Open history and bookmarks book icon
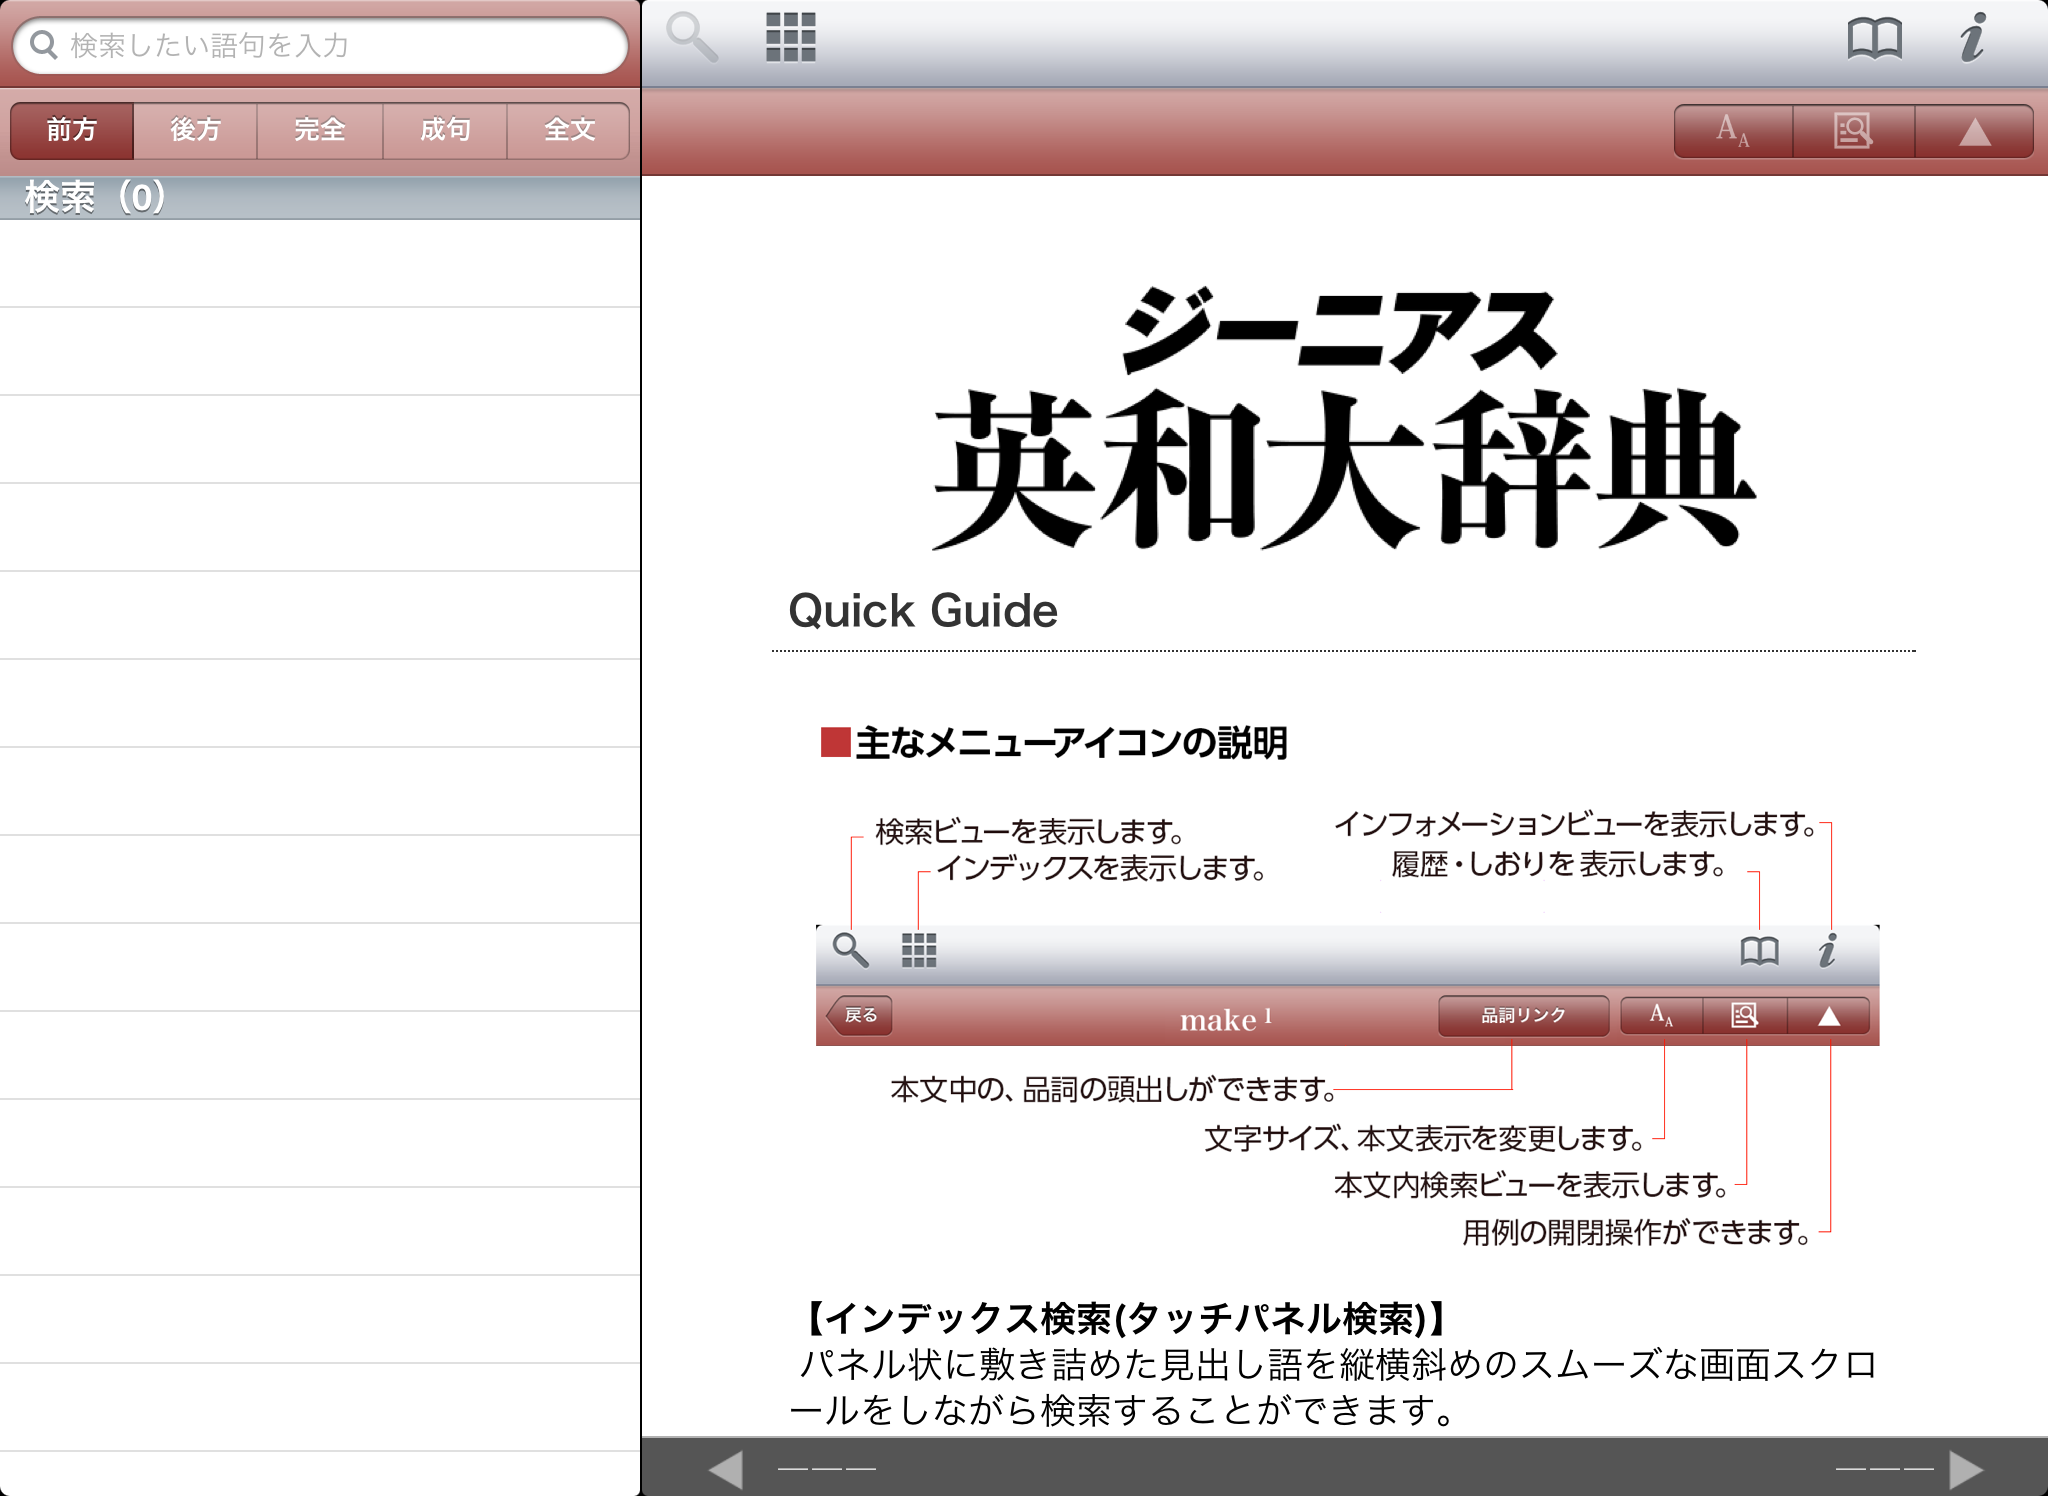The image size is (2048, 1496). (x=1874, y=40)
